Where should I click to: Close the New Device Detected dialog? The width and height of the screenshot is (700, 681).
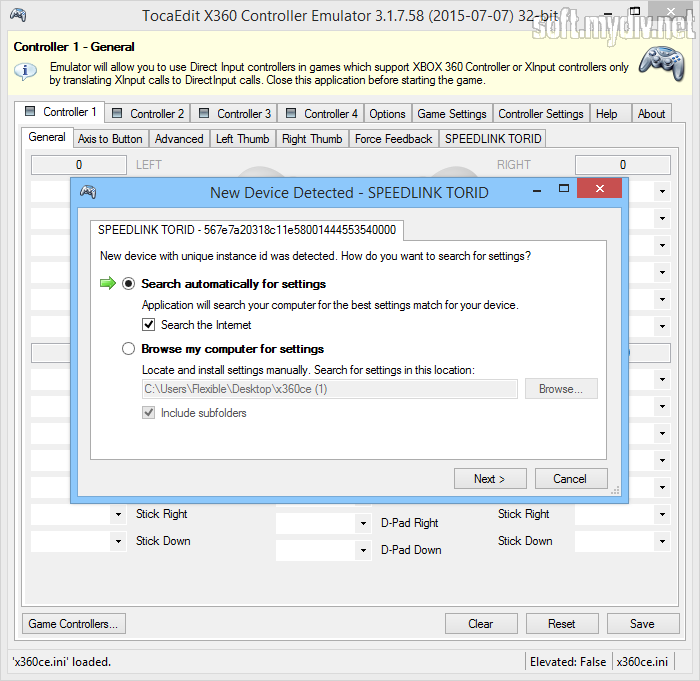[600, 188]
